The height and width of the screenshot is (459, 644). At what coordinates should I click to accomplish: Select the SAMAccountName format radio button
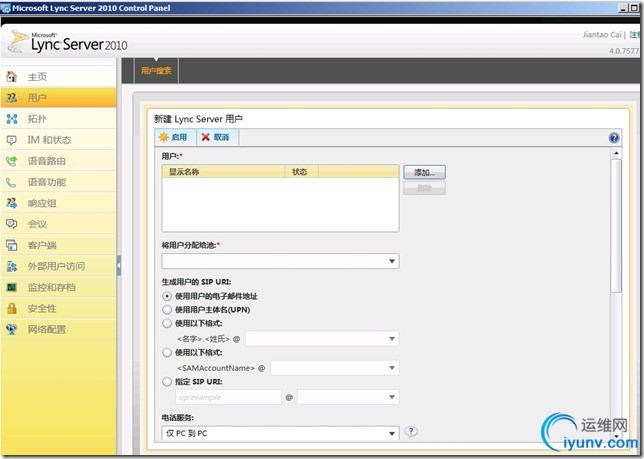(167, 353)
